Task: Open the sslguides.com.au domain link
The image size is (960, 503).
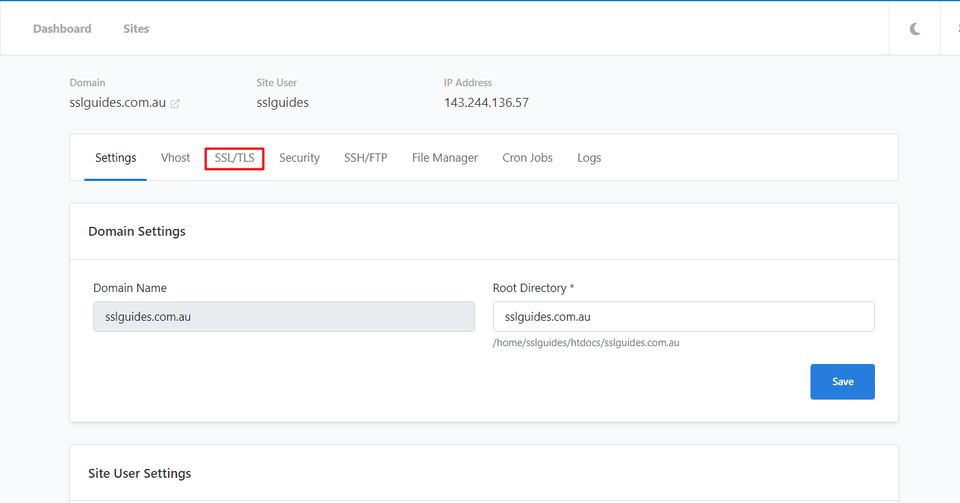Action: (x=118, y=103)
